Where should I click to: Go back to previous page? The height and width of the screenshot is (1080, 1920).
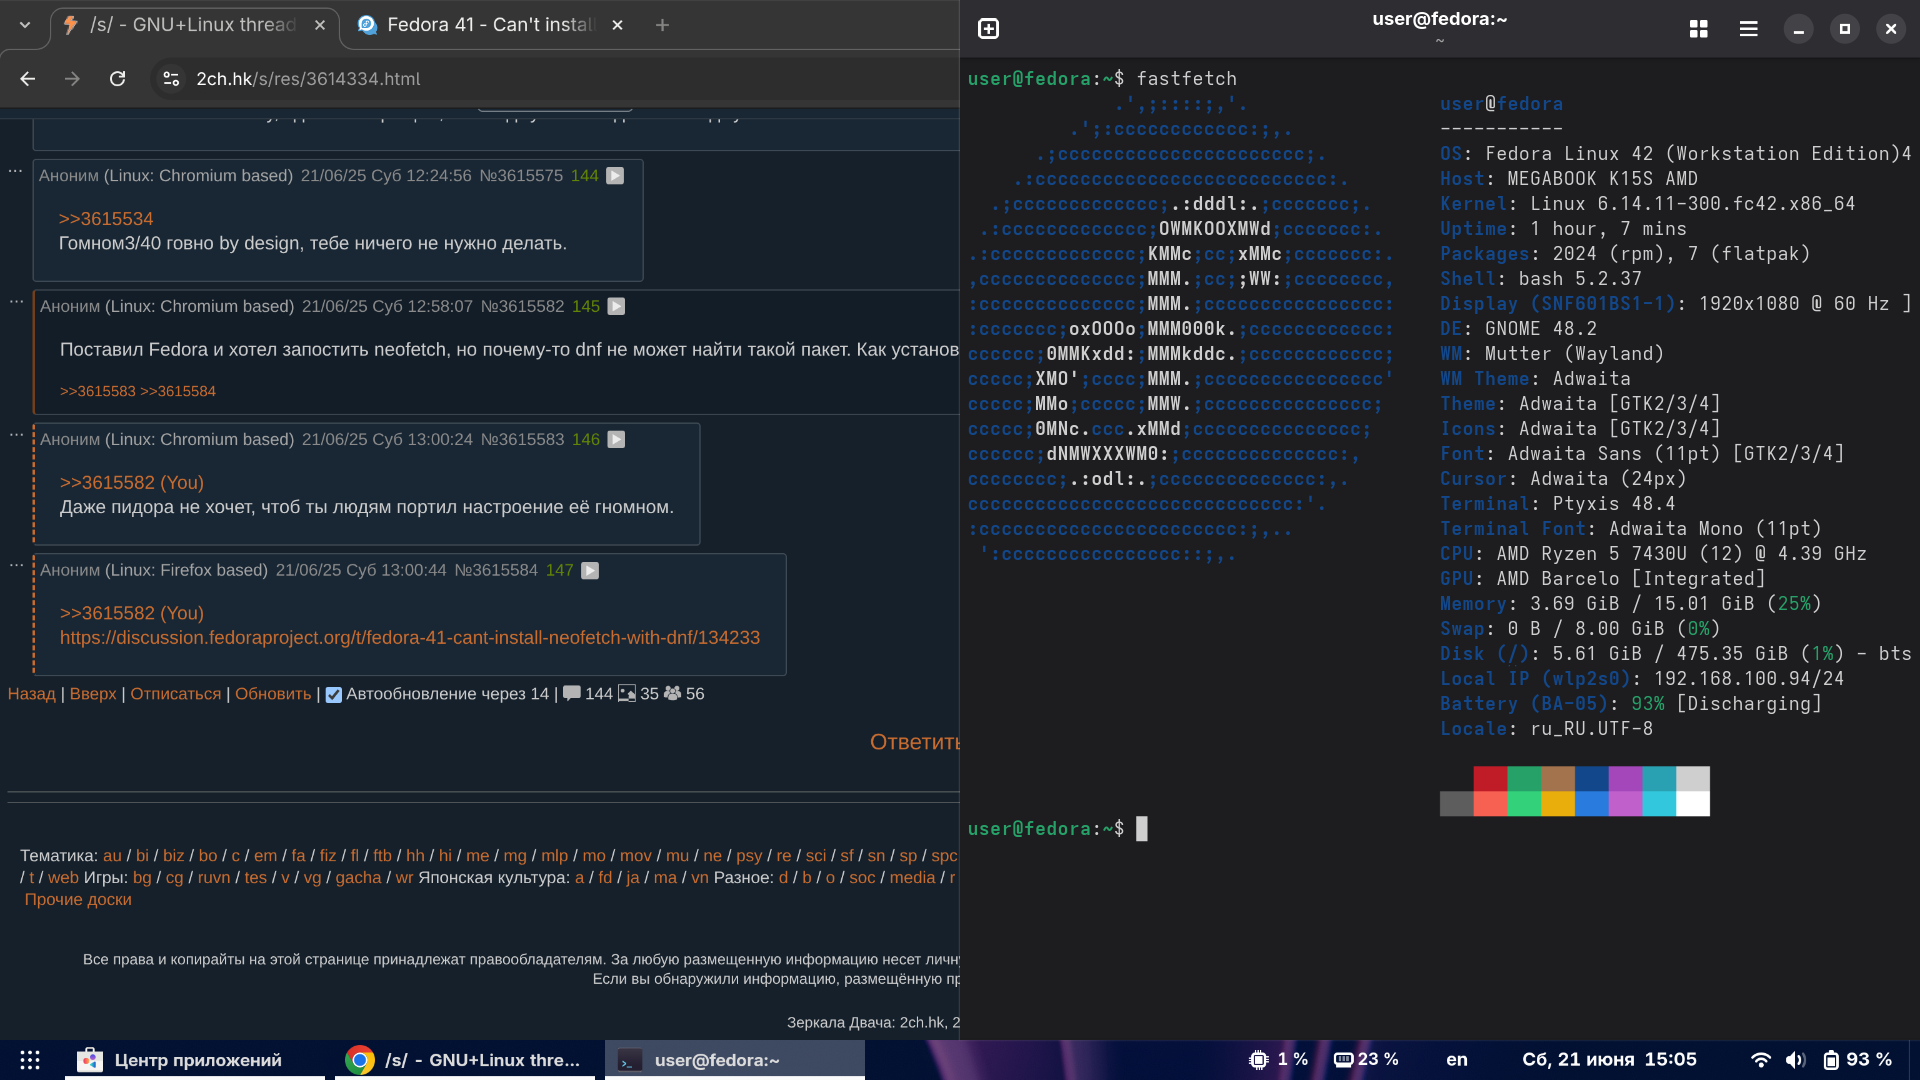(x=28, y=79)
